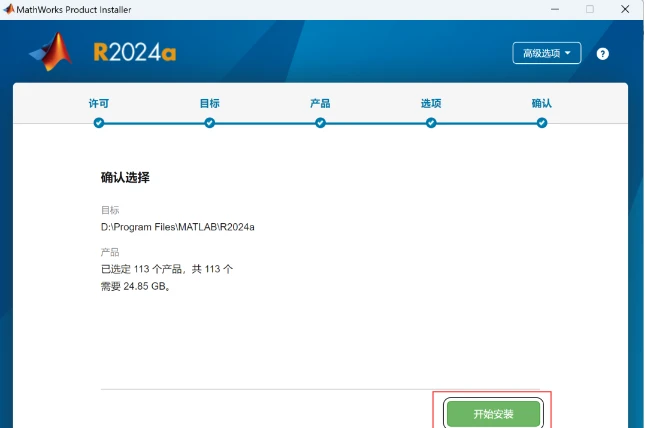646x428 pixels.
Task: Click the checkmark circle under 确认
Action: tap(542, 123)
